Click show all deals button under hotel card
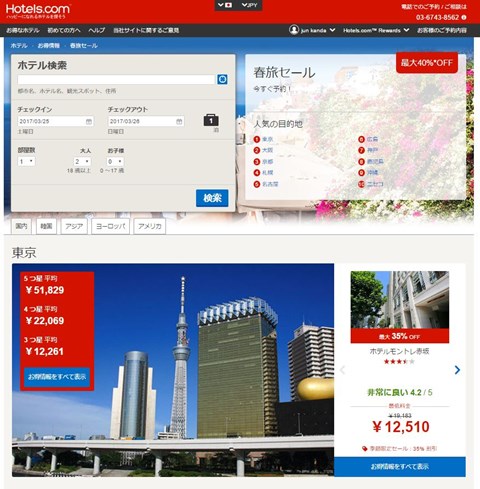The image size is (480, 489). pos(400,467)
